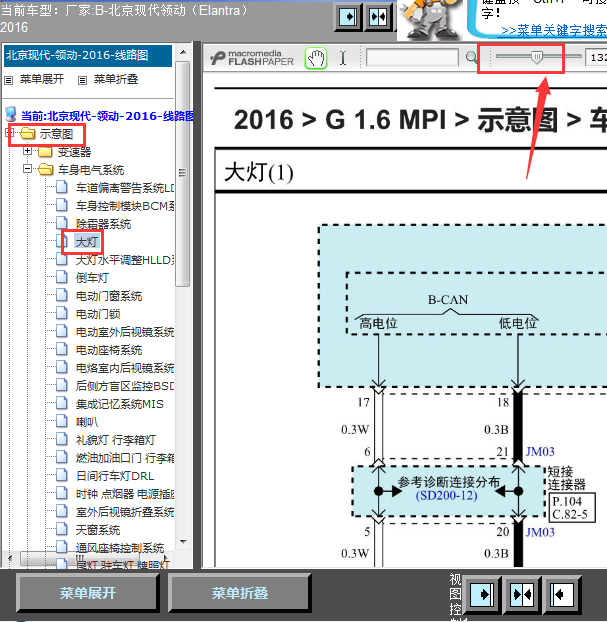Open the 电动座椅系统 document
607x622 pixels.
109,350
